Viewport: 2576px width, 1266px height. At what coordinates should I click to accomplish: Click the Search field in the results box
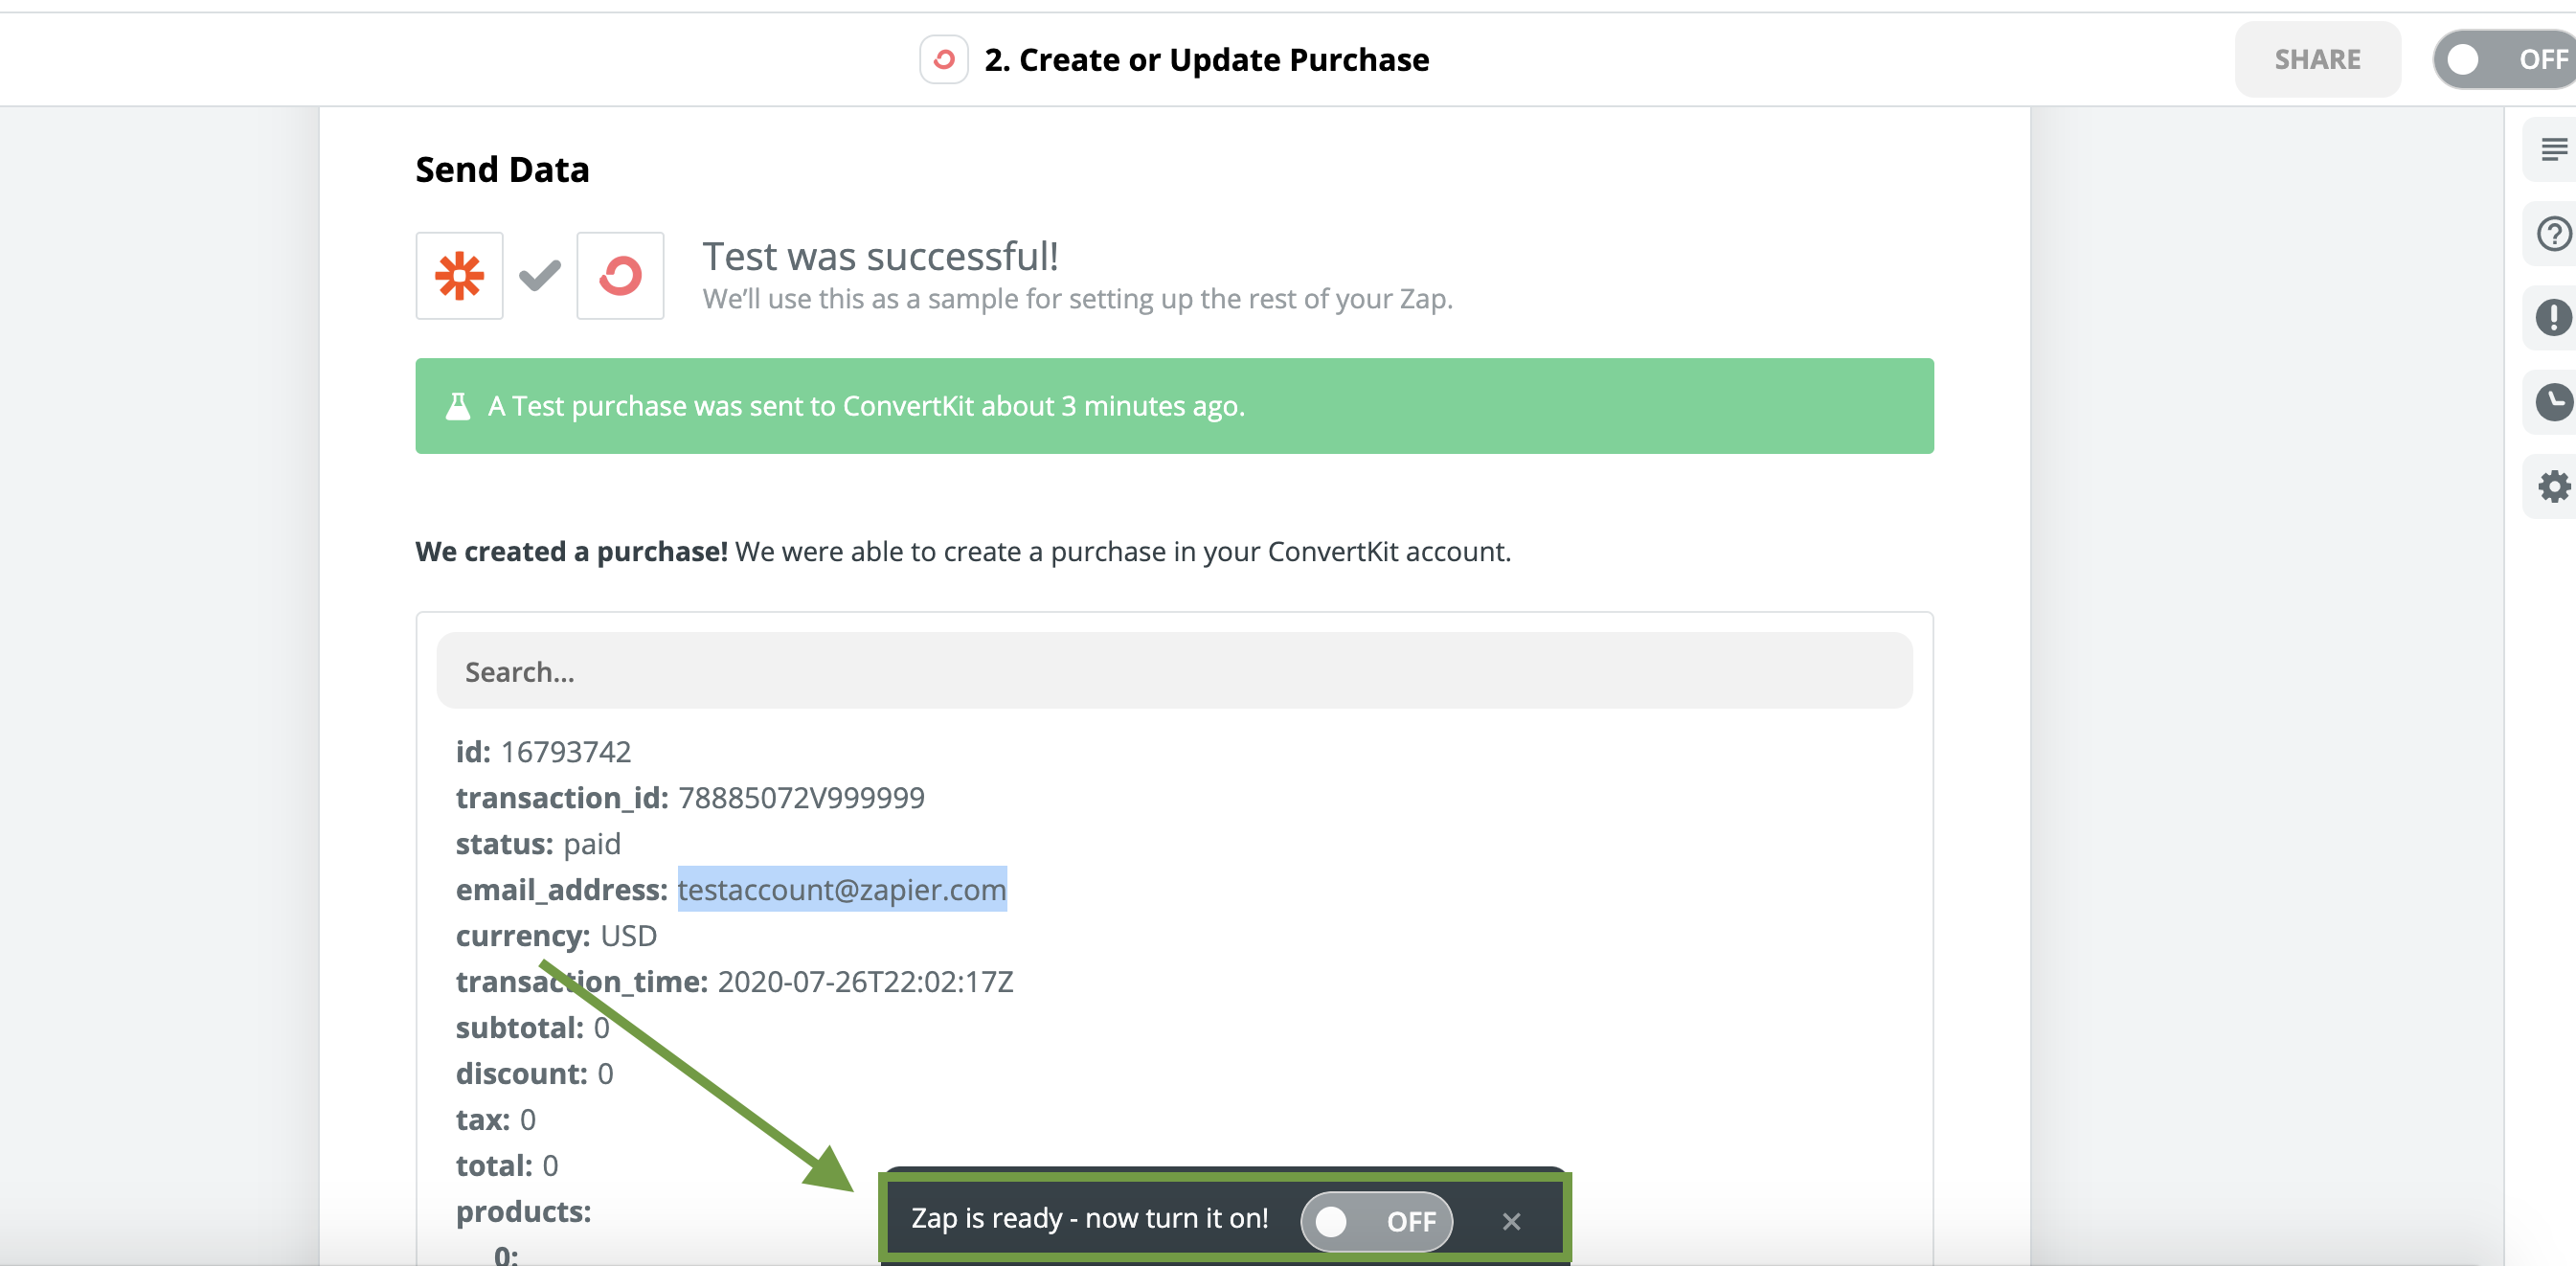coord(1174,671)
